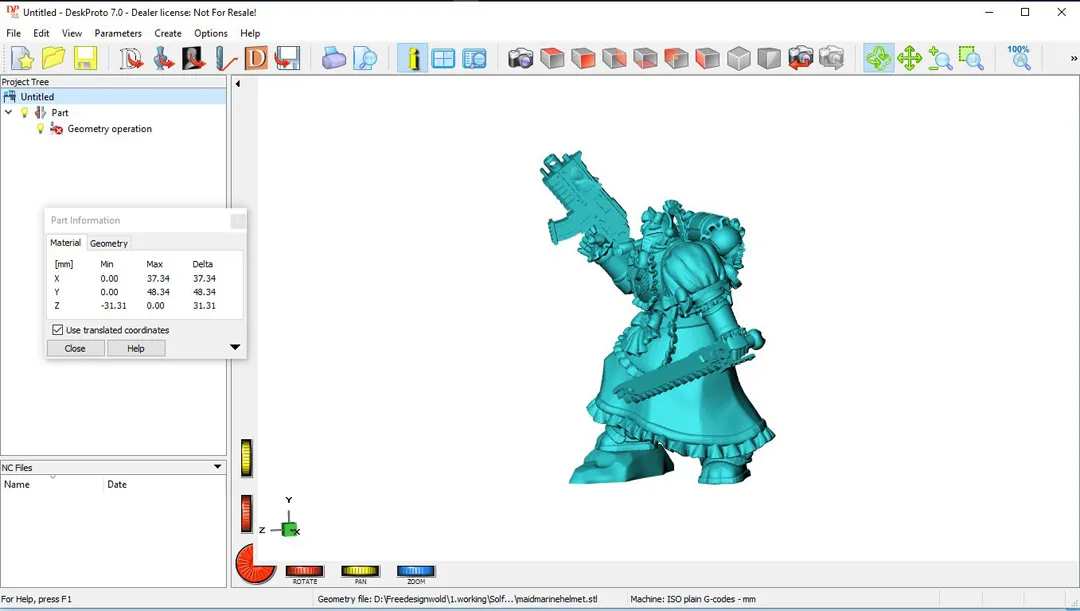1080x611 pixels.
Task: Click the Close button in Part Information
Action: pyautogui.click(x=75, y=349)
